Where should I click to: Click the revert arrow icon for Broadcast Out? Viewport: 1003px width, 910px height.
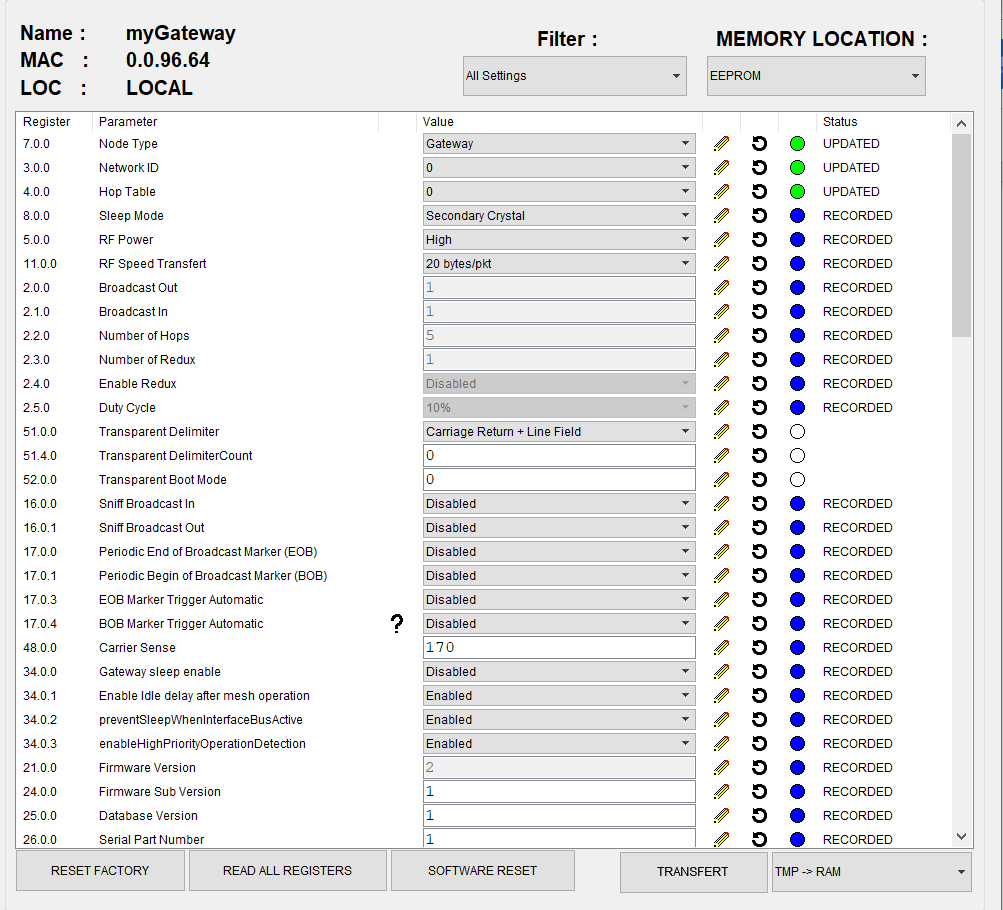759,288
